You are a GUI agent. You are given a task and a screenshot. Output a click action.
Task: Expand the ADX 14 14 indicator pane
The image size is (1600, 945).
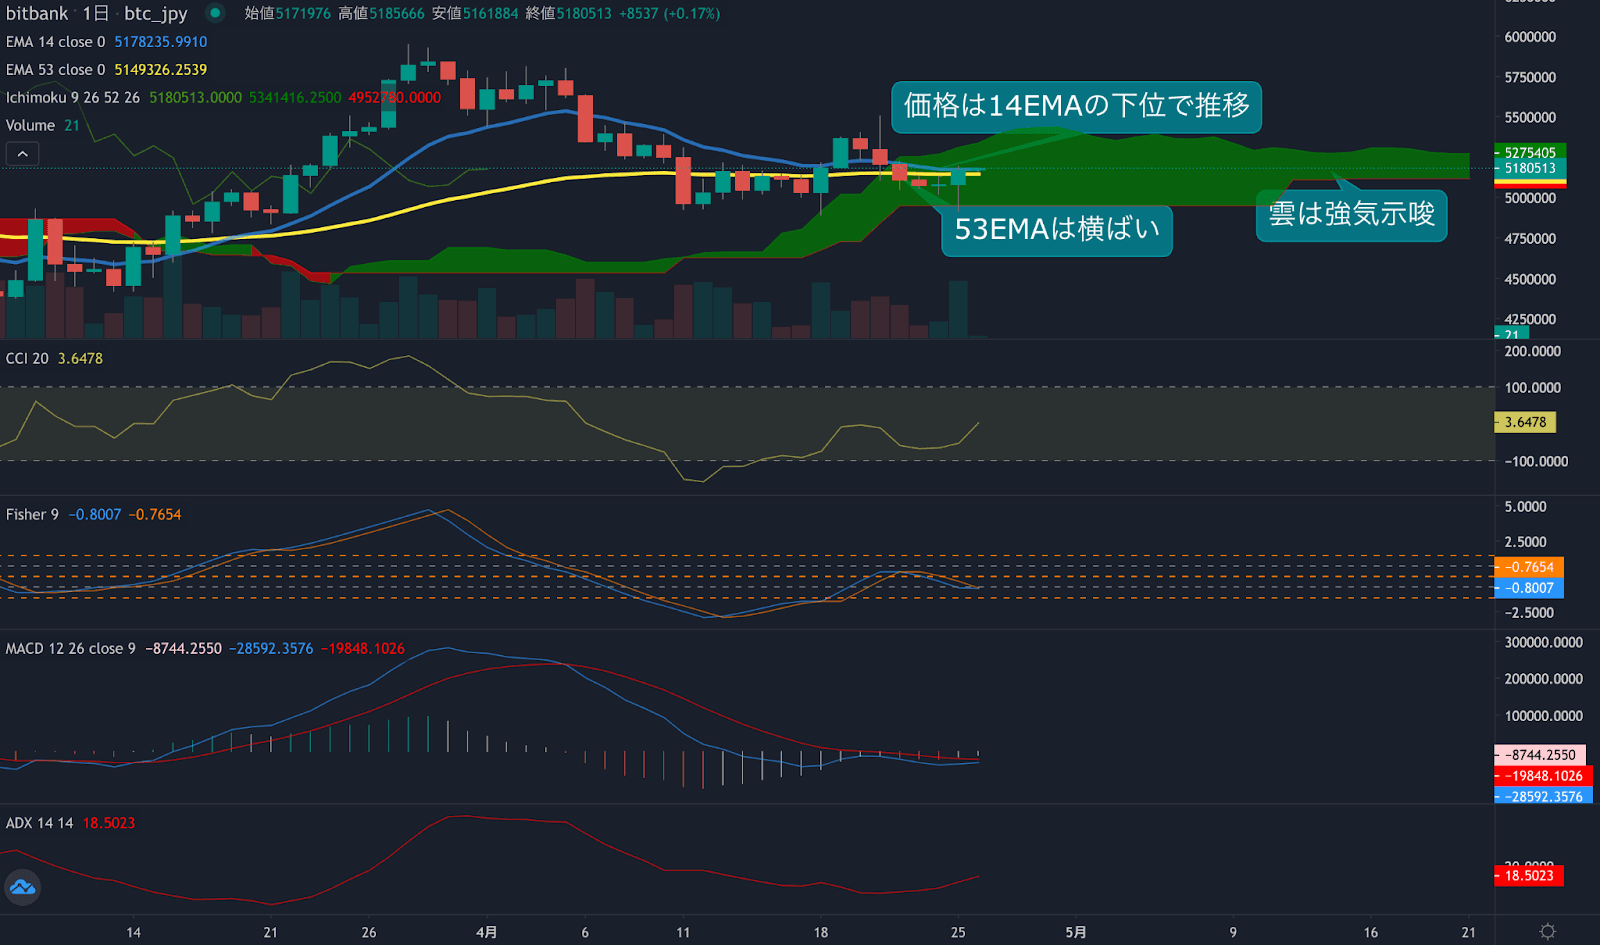click(40, 822)
